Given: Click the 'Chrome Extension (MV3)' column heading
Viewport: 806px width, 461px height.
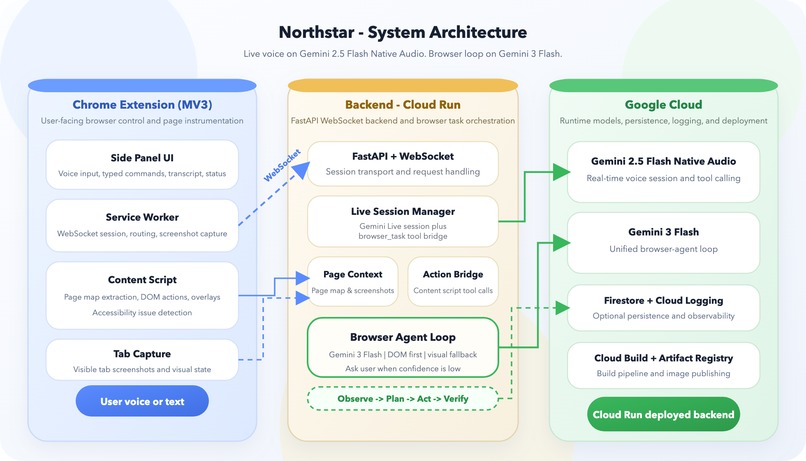Looking at the screenshot, I should coord(142,104).
